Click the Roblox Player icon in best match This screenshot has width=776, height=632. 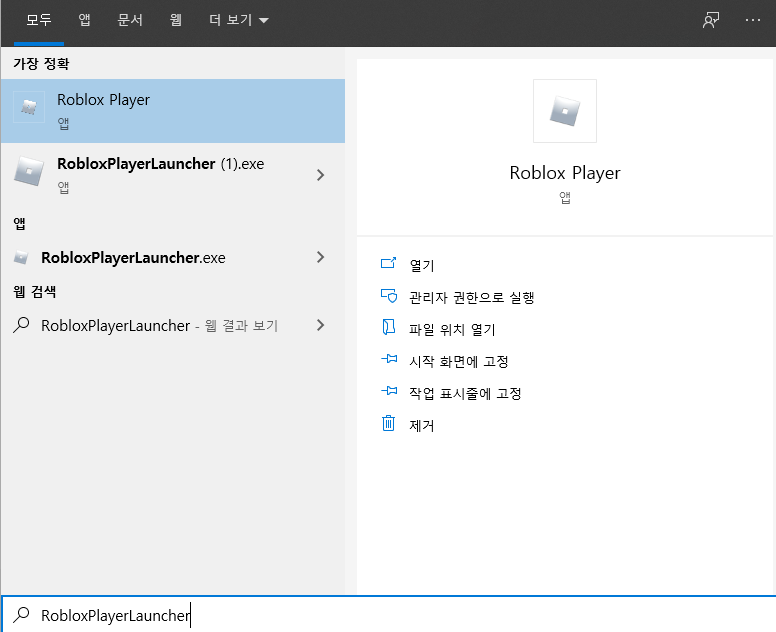(29, 106)
